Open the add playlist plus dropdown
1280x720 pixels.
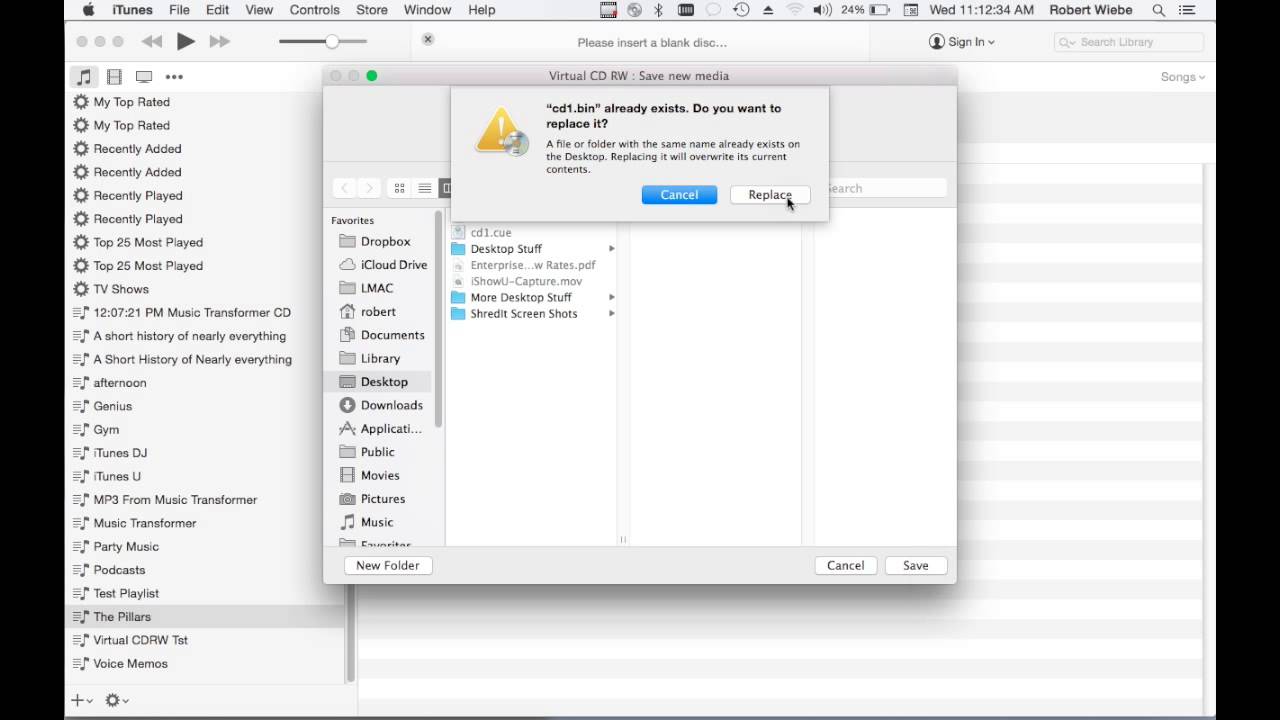[82, 700]
